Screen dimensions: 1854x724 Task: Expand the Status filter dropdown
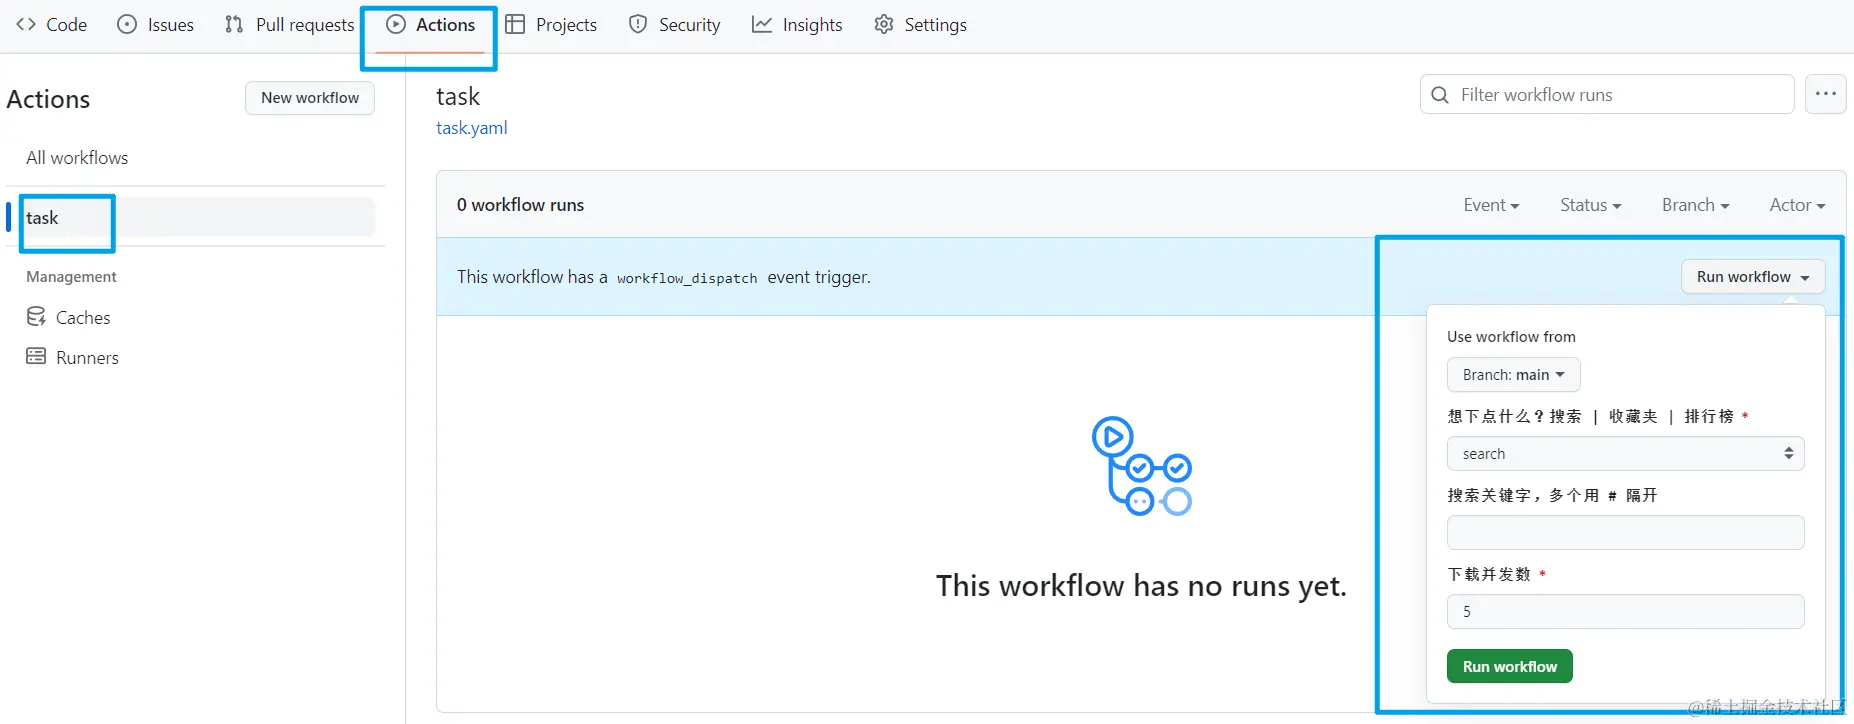click(1590, 205)
